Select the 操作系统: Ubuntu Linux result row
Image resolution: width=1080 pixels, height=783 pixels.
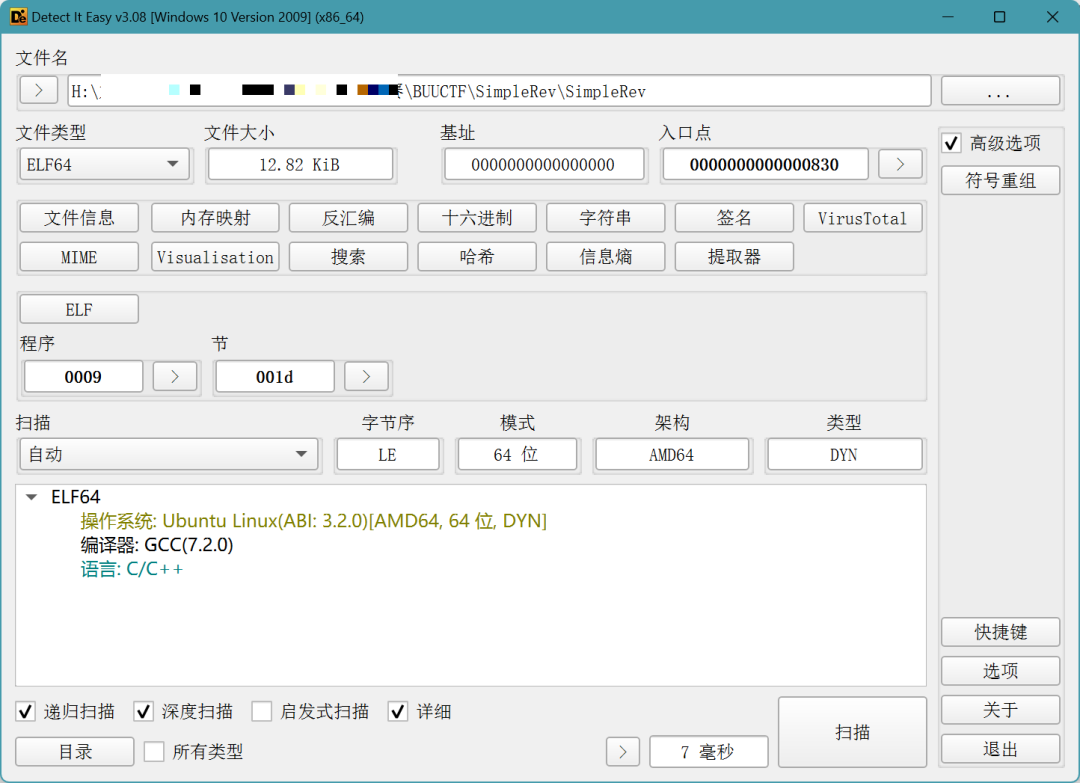tap(313, 521)
